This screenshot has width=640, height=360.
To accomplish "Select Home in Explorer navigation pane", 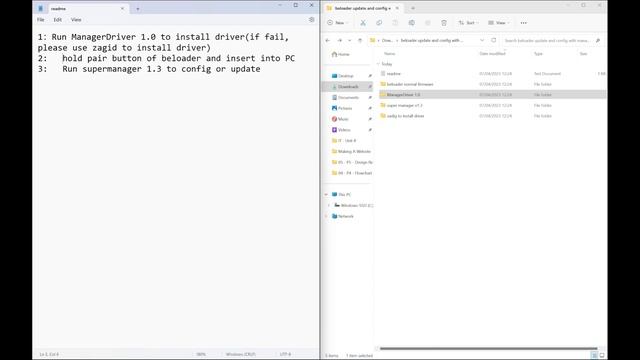I will coord(341,54).
